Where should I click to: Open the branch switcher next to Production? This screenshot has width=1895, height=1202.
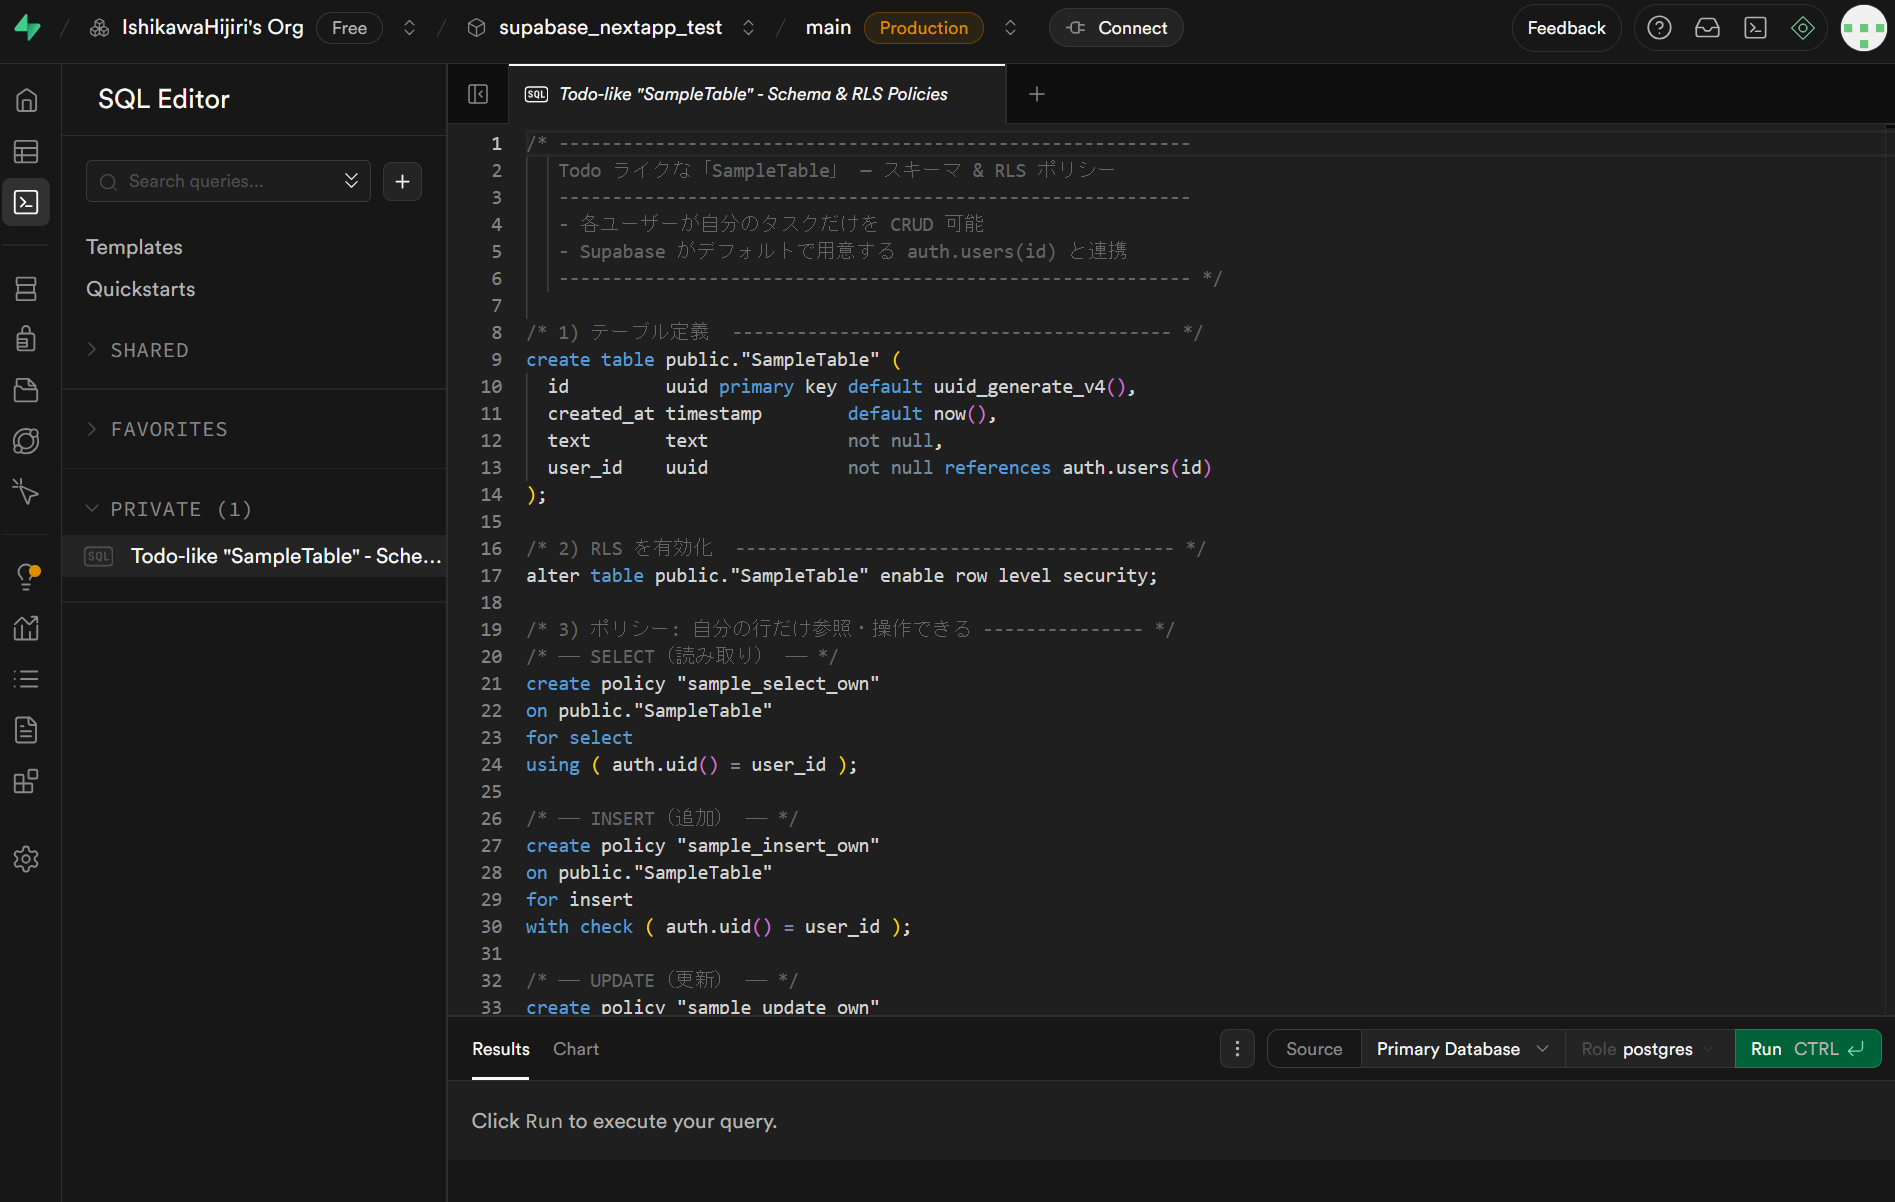tap(1010, 28)
